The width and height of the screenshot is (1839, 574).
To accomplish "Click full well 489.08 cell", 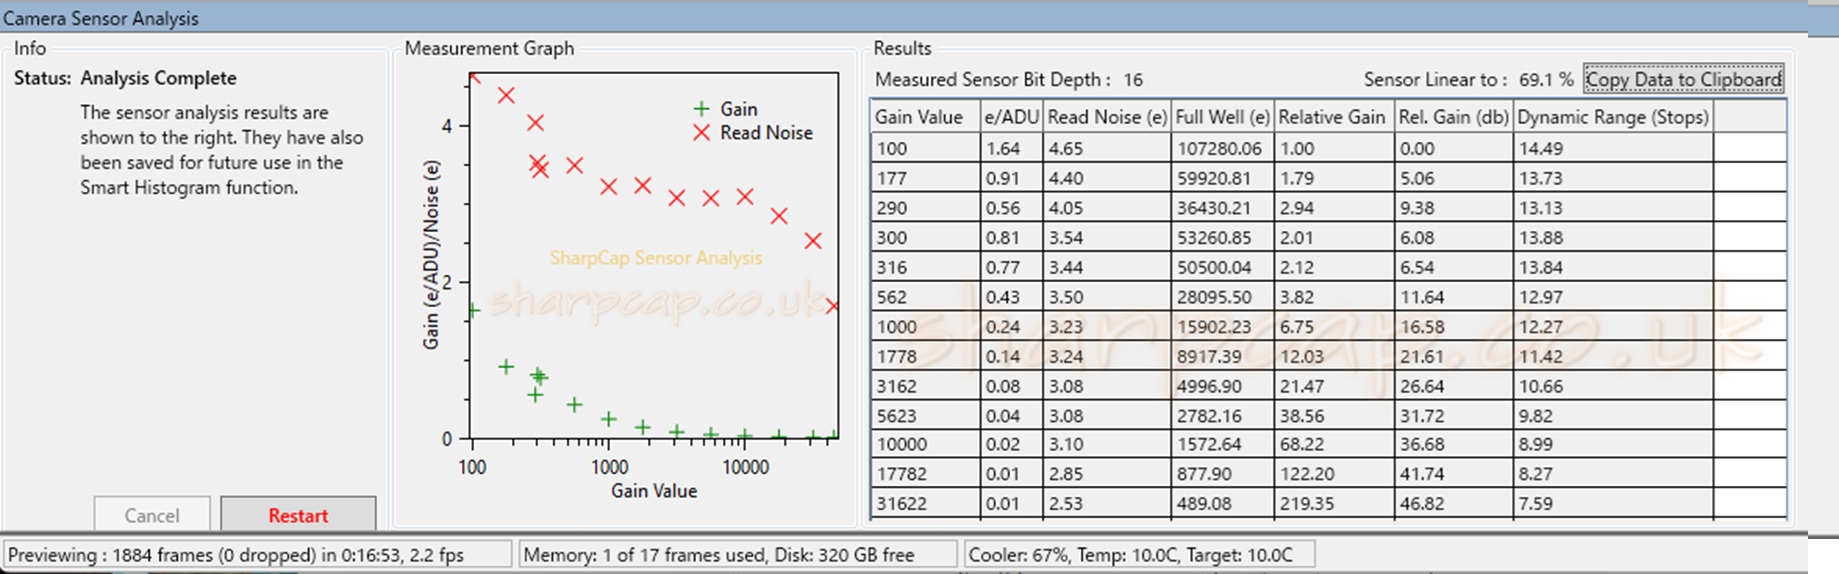I will click(x=1222, y=503).
